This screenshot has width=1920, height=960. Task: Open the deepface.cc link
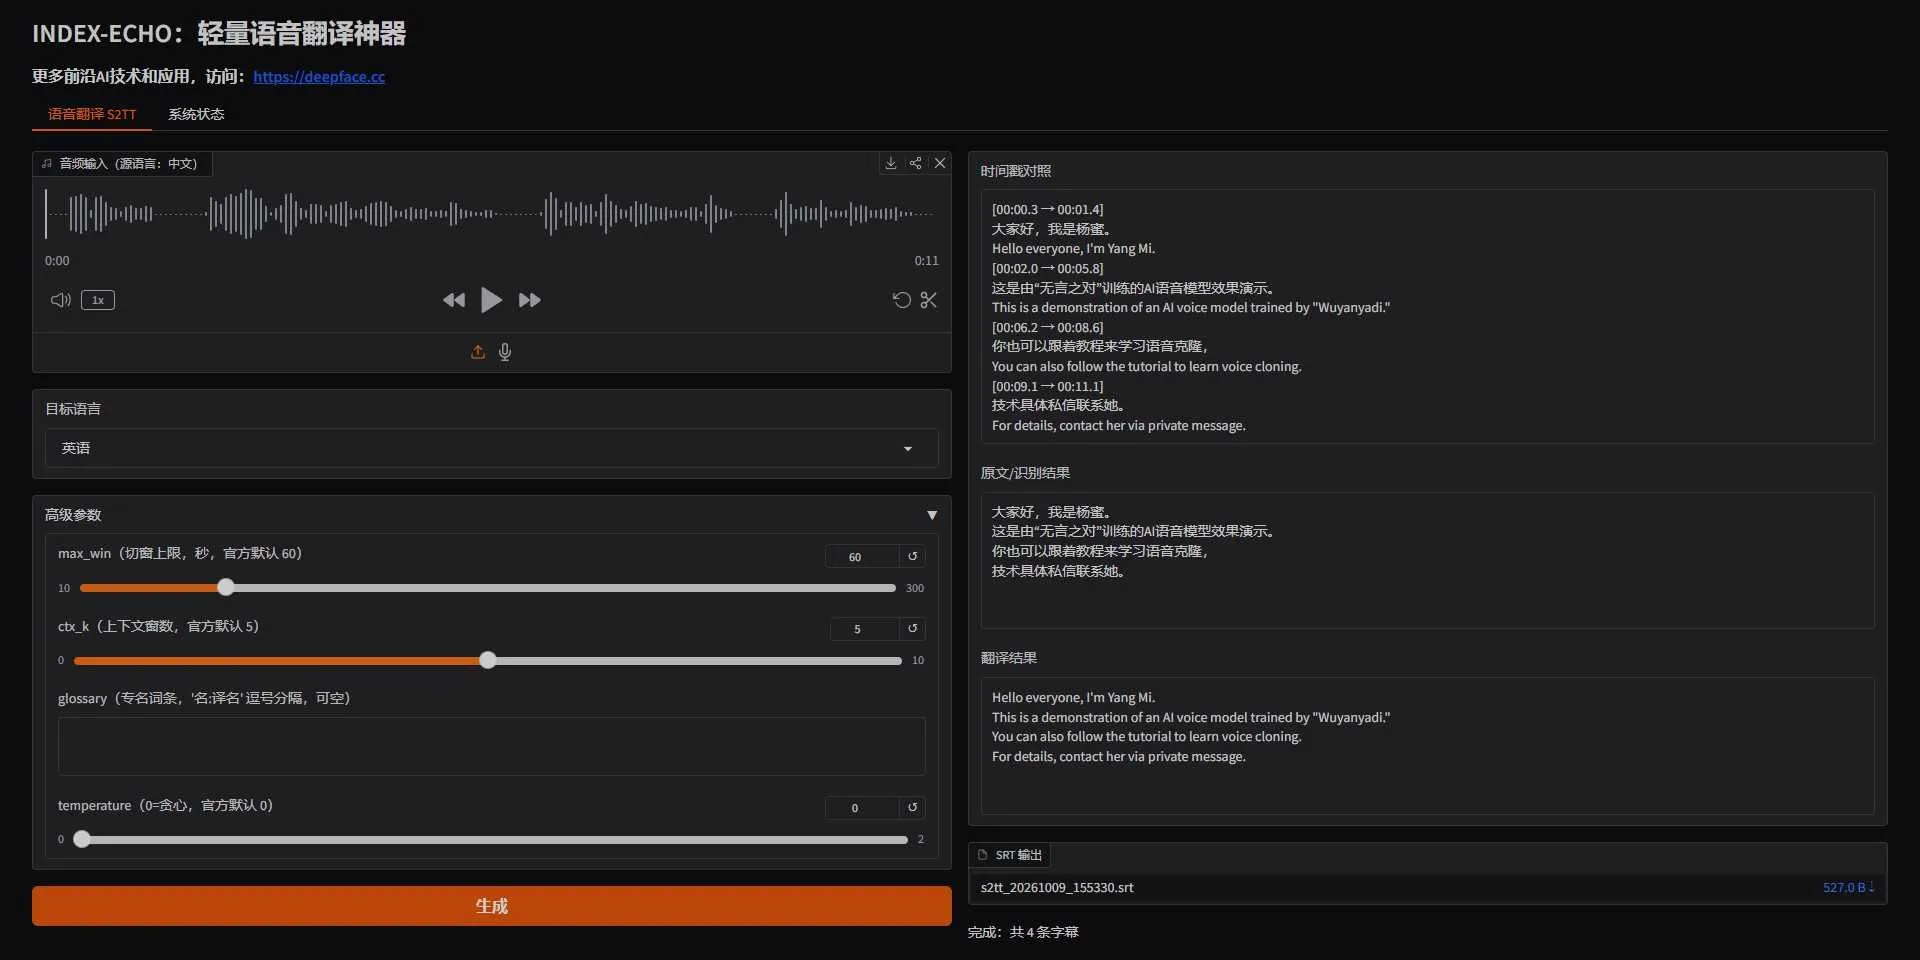tap(319, 77)
